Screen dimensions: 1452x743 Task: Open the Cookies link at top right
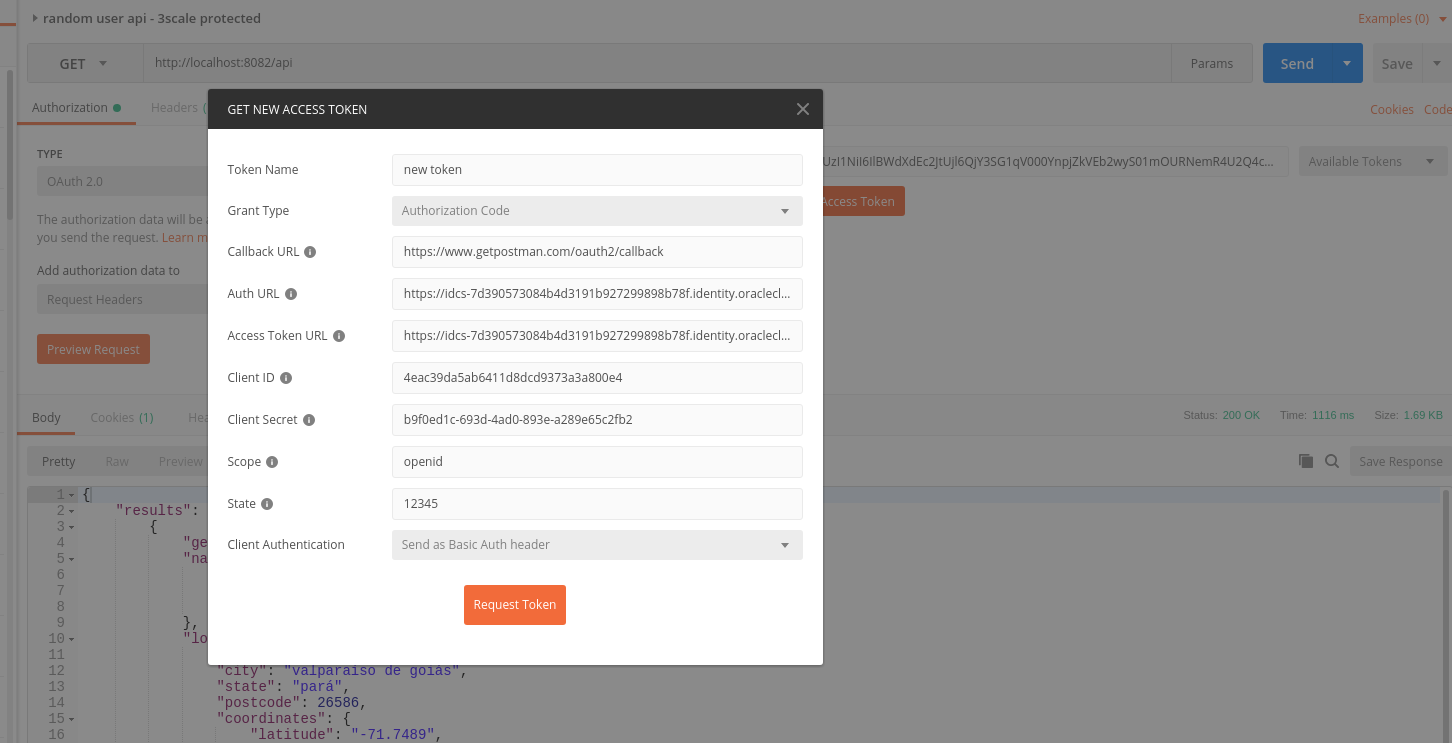pos(1391,109)
